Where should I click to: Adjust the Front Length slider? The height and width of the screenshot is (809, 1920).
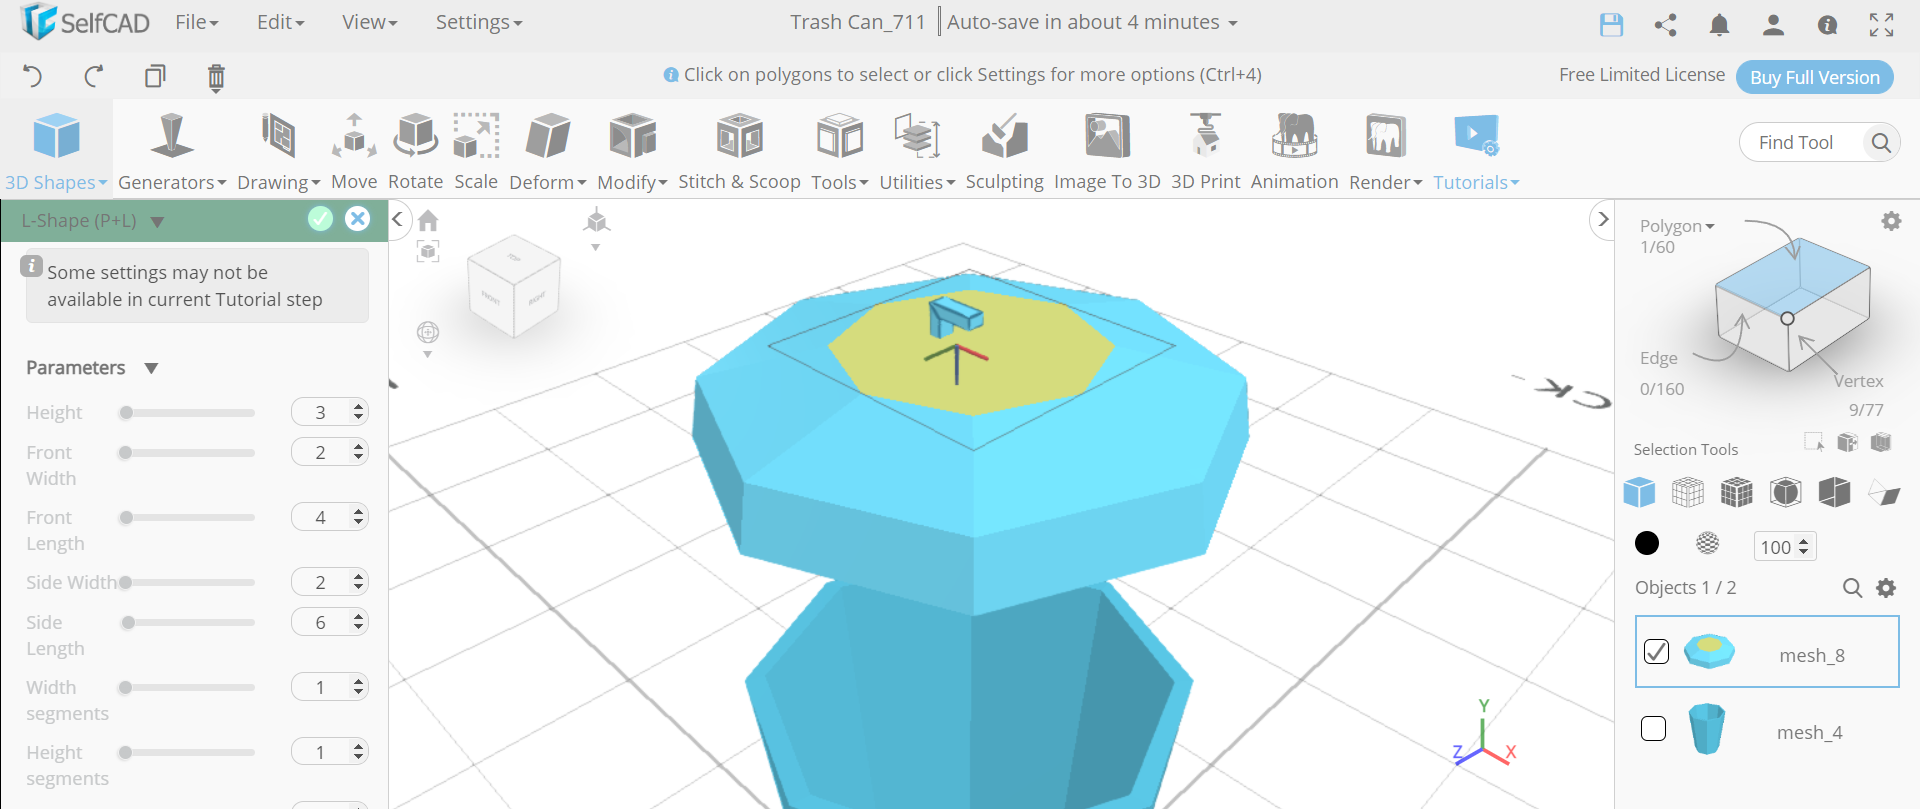pyautogui.click(x=187, y=518)
